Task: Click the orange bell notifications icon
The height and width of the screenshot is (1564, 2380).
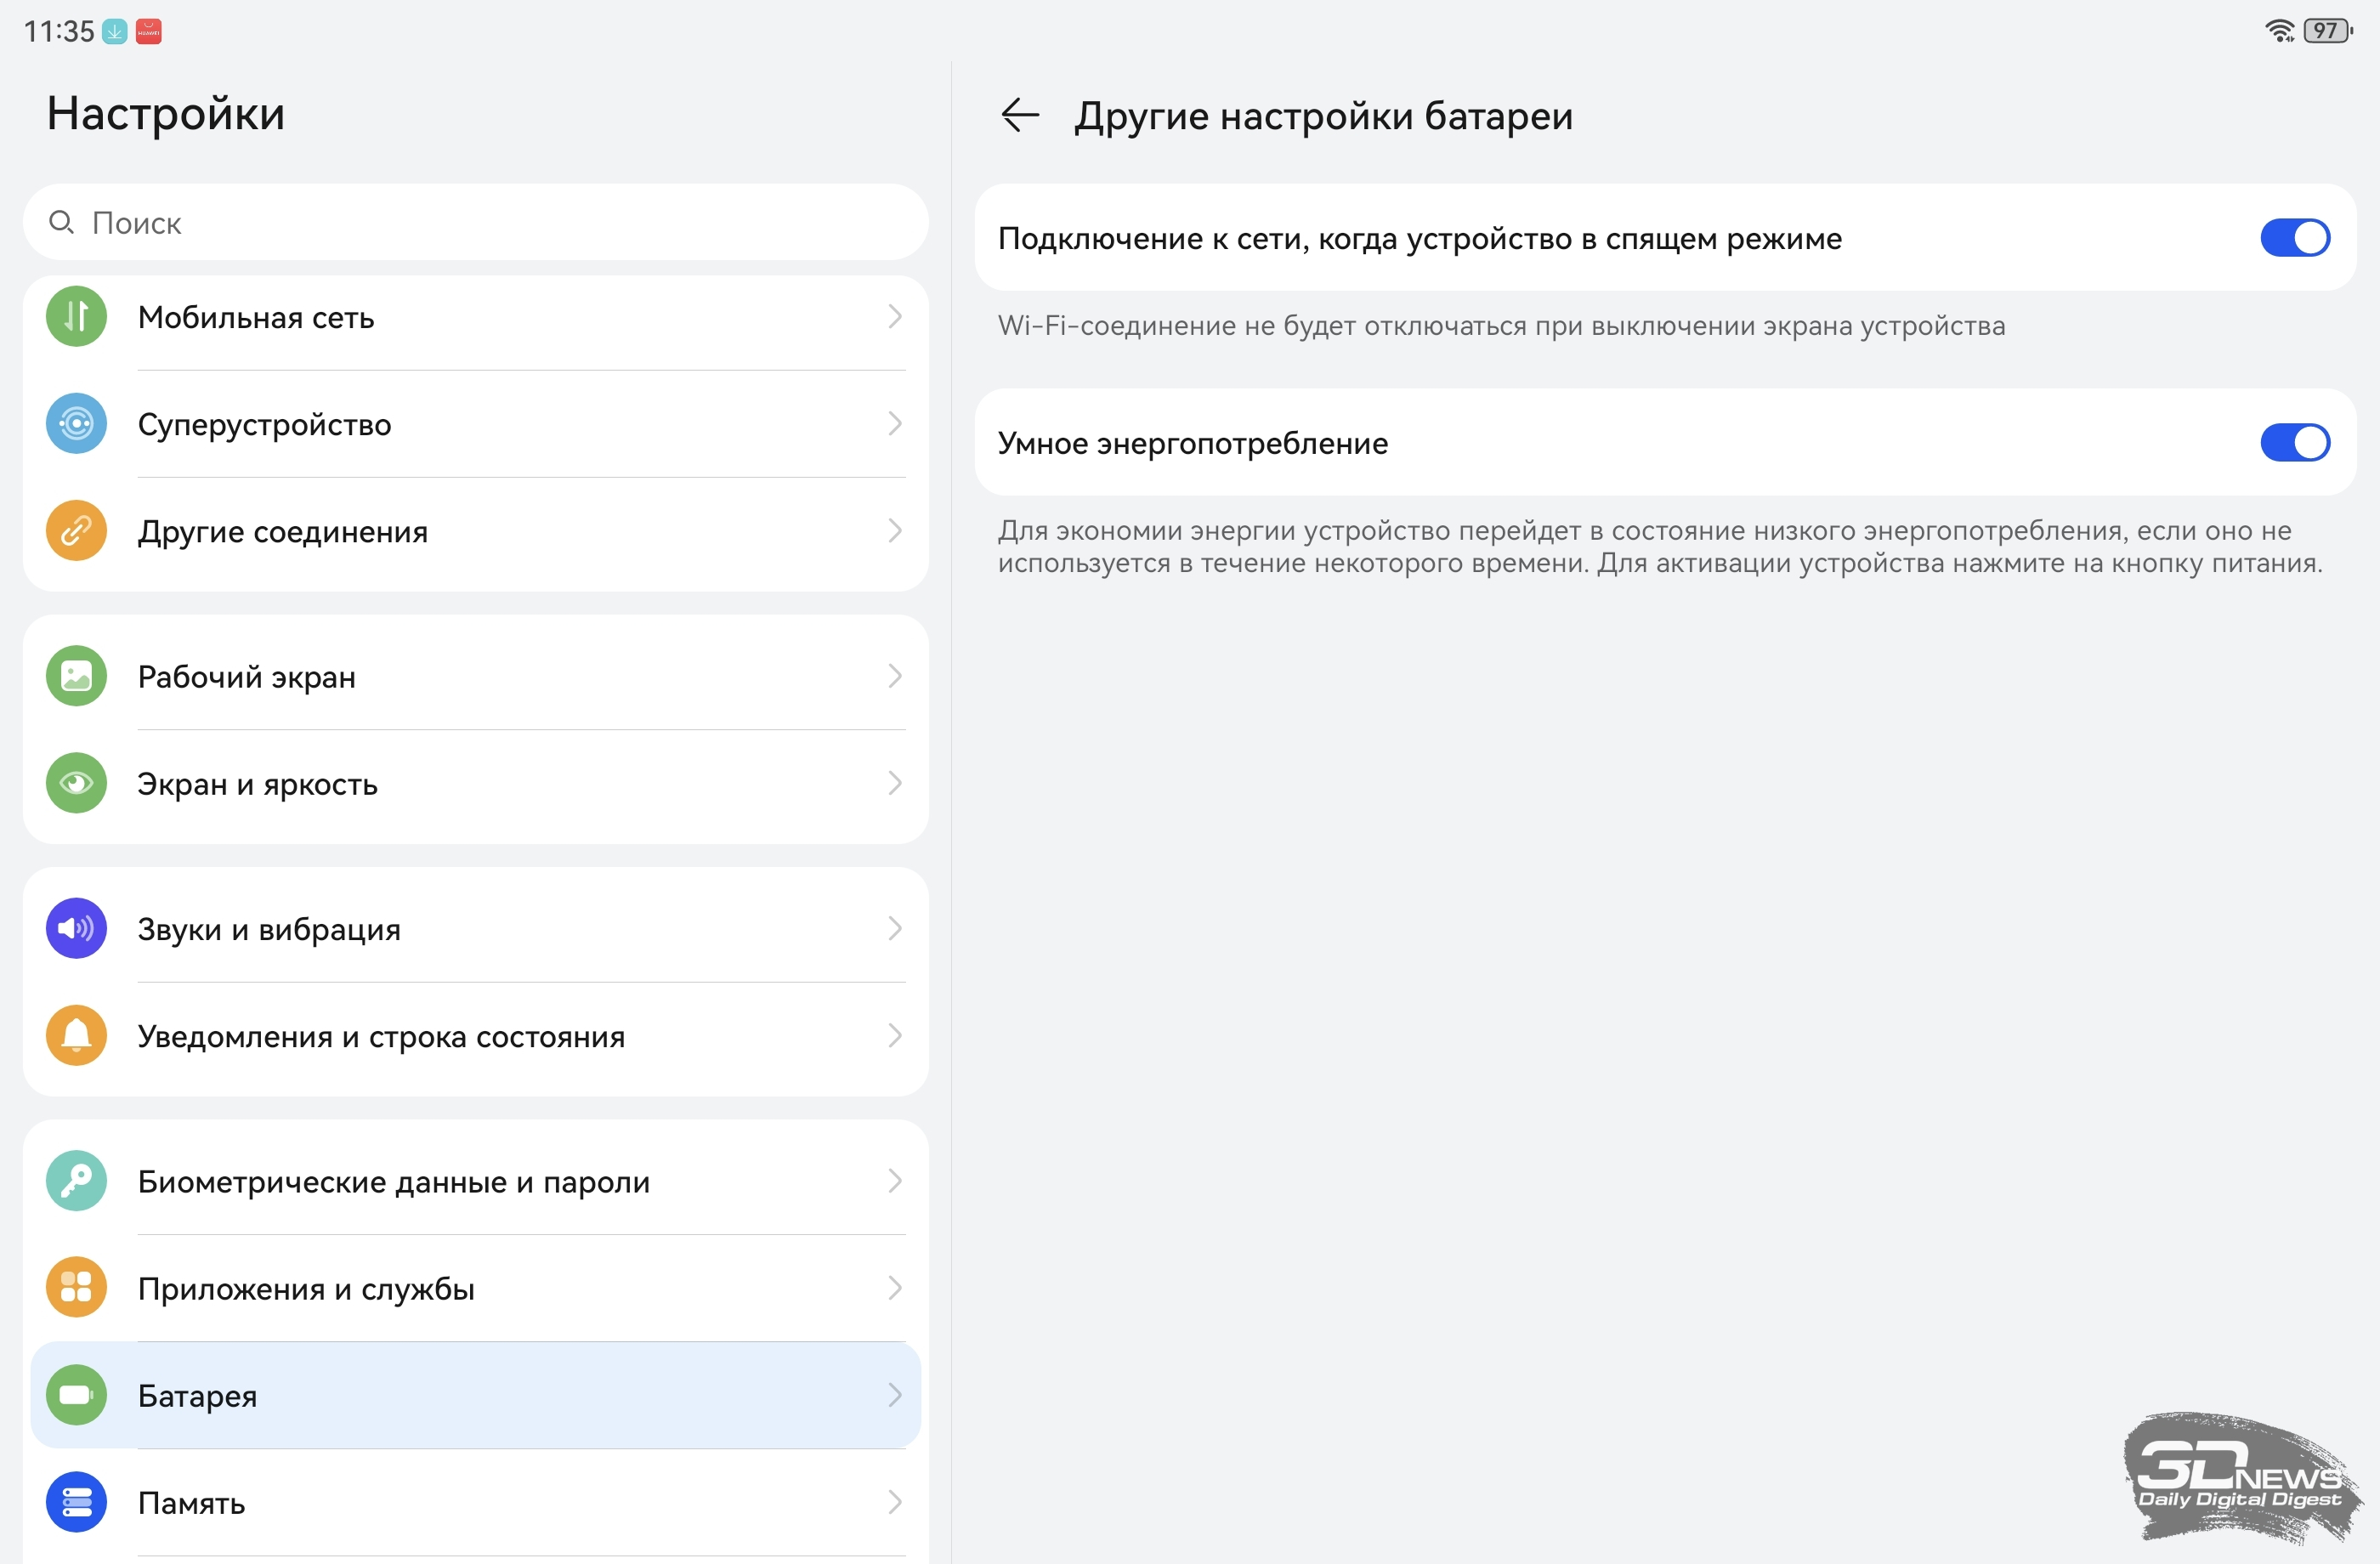Action: [76, 1036]
